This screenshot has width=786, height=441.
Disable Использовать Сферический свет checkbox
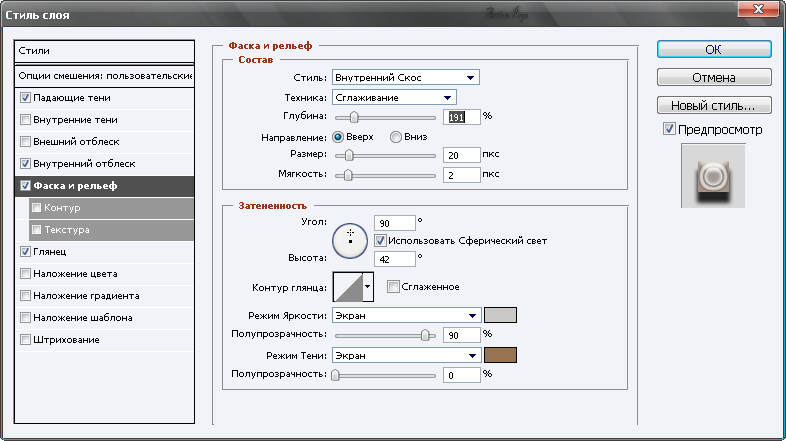[x=380, y=240]
